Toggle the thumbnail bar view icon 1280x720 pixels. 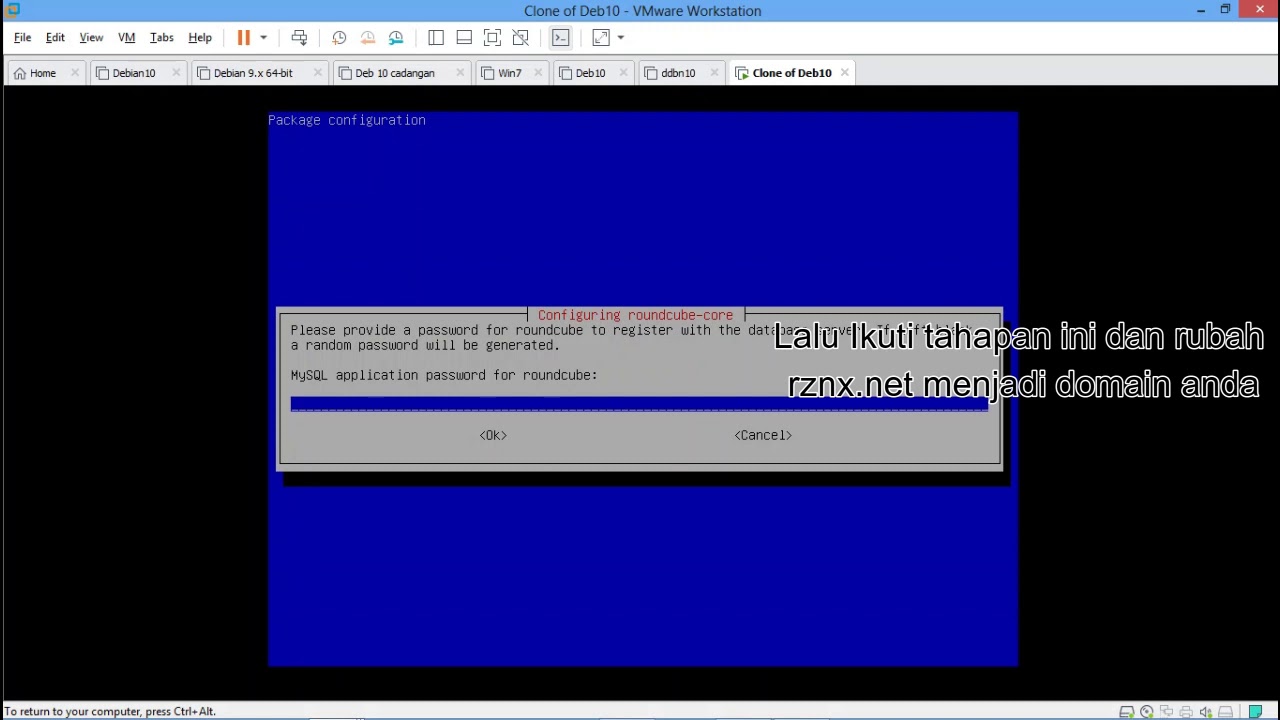[x=464, y=37]
